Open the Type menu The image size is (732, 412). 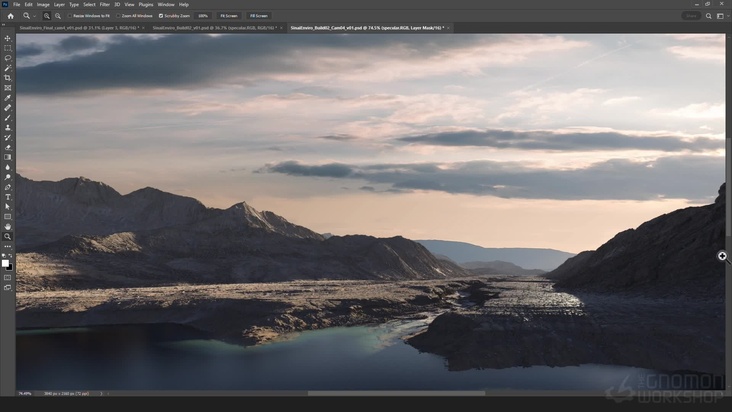(x=74, y=5)
